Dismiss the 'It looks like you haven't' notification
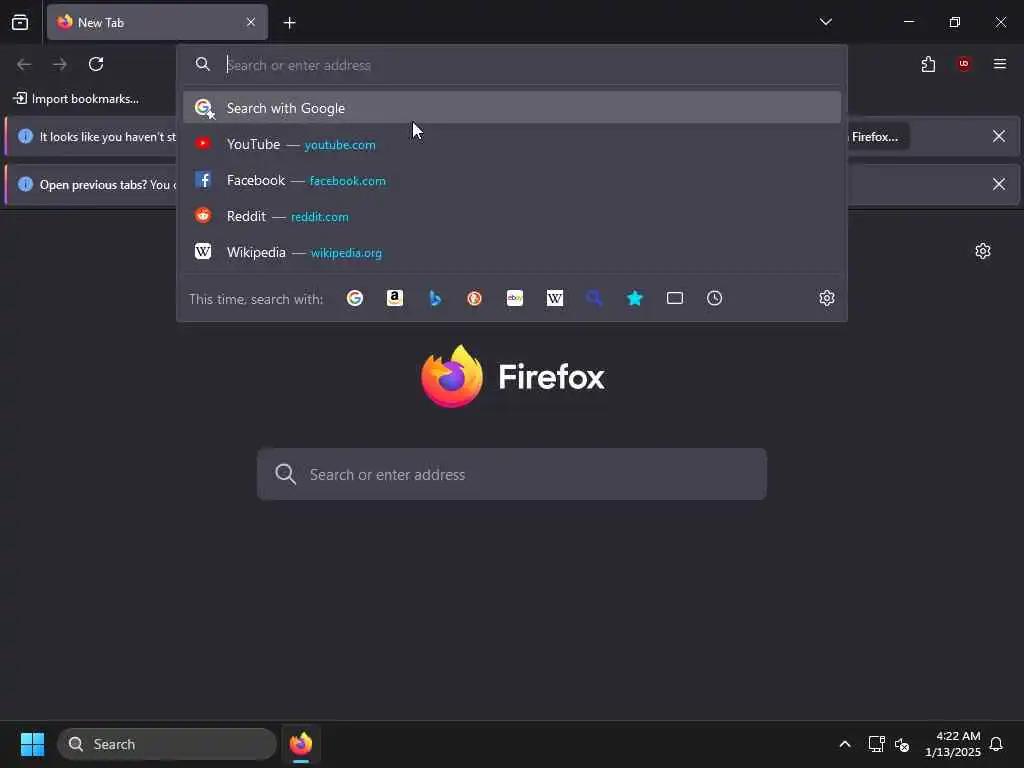The width and height of the screenshot is (1024, 768). [999, 136]
